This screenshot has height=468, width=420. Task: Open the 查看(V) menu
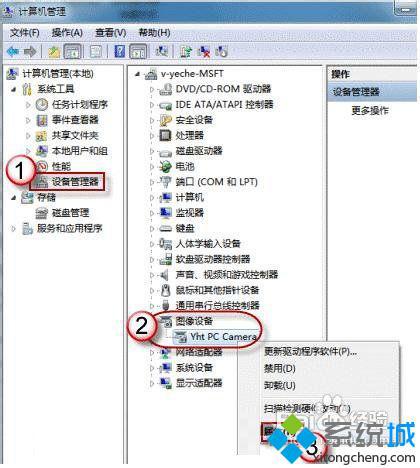pos(111,33)
